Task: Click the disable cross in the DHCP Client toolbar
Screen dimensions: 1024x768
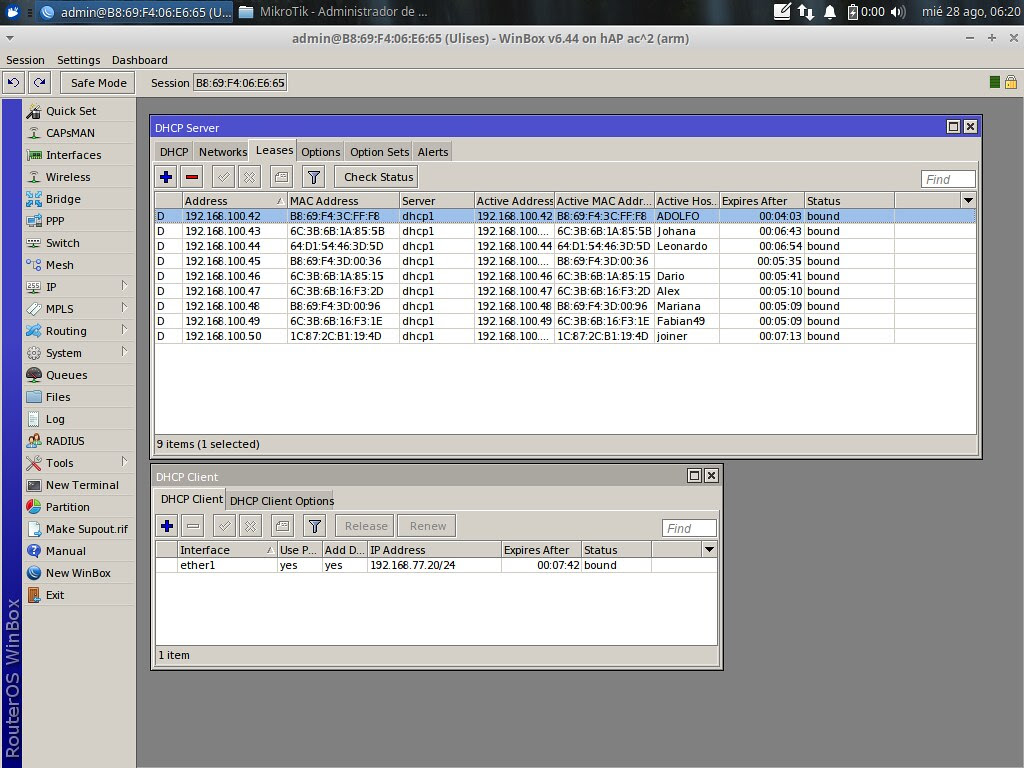Action: tap(250, 526)
